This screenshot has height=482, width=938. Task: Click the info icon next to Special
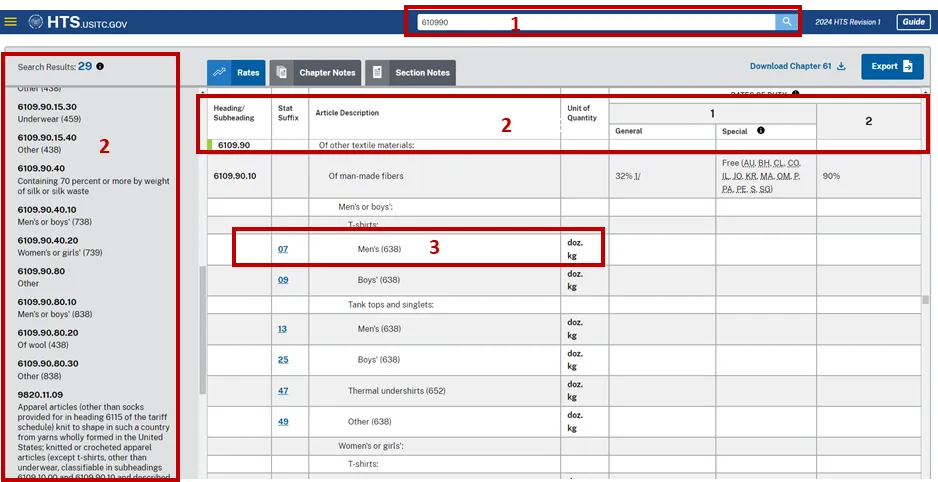click(760, 130)
